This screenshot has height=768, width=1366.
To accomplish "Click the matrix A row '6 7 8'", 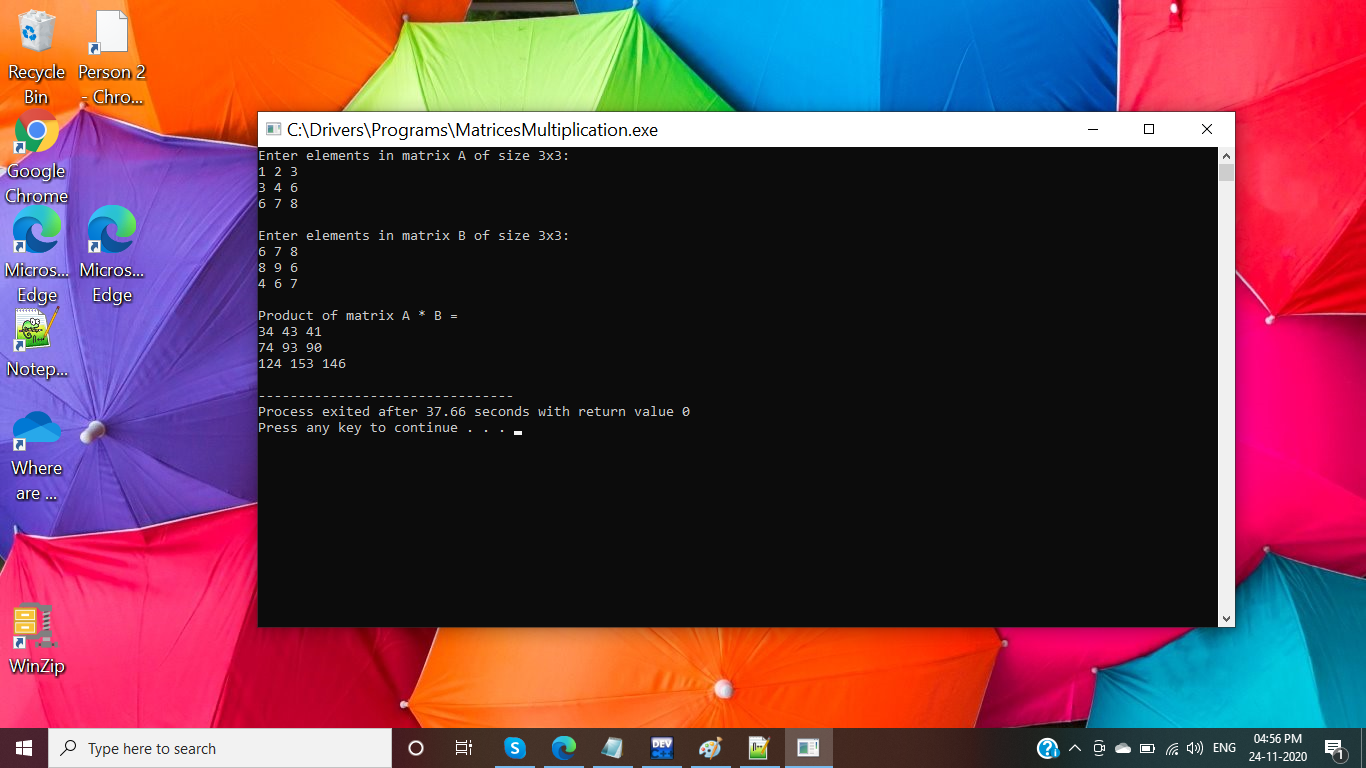I will (278, 204).
